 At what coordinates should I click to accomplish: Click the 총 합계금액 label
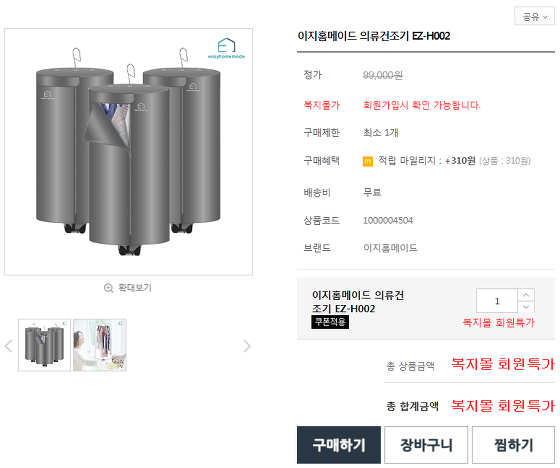click(x=412, y=406)
